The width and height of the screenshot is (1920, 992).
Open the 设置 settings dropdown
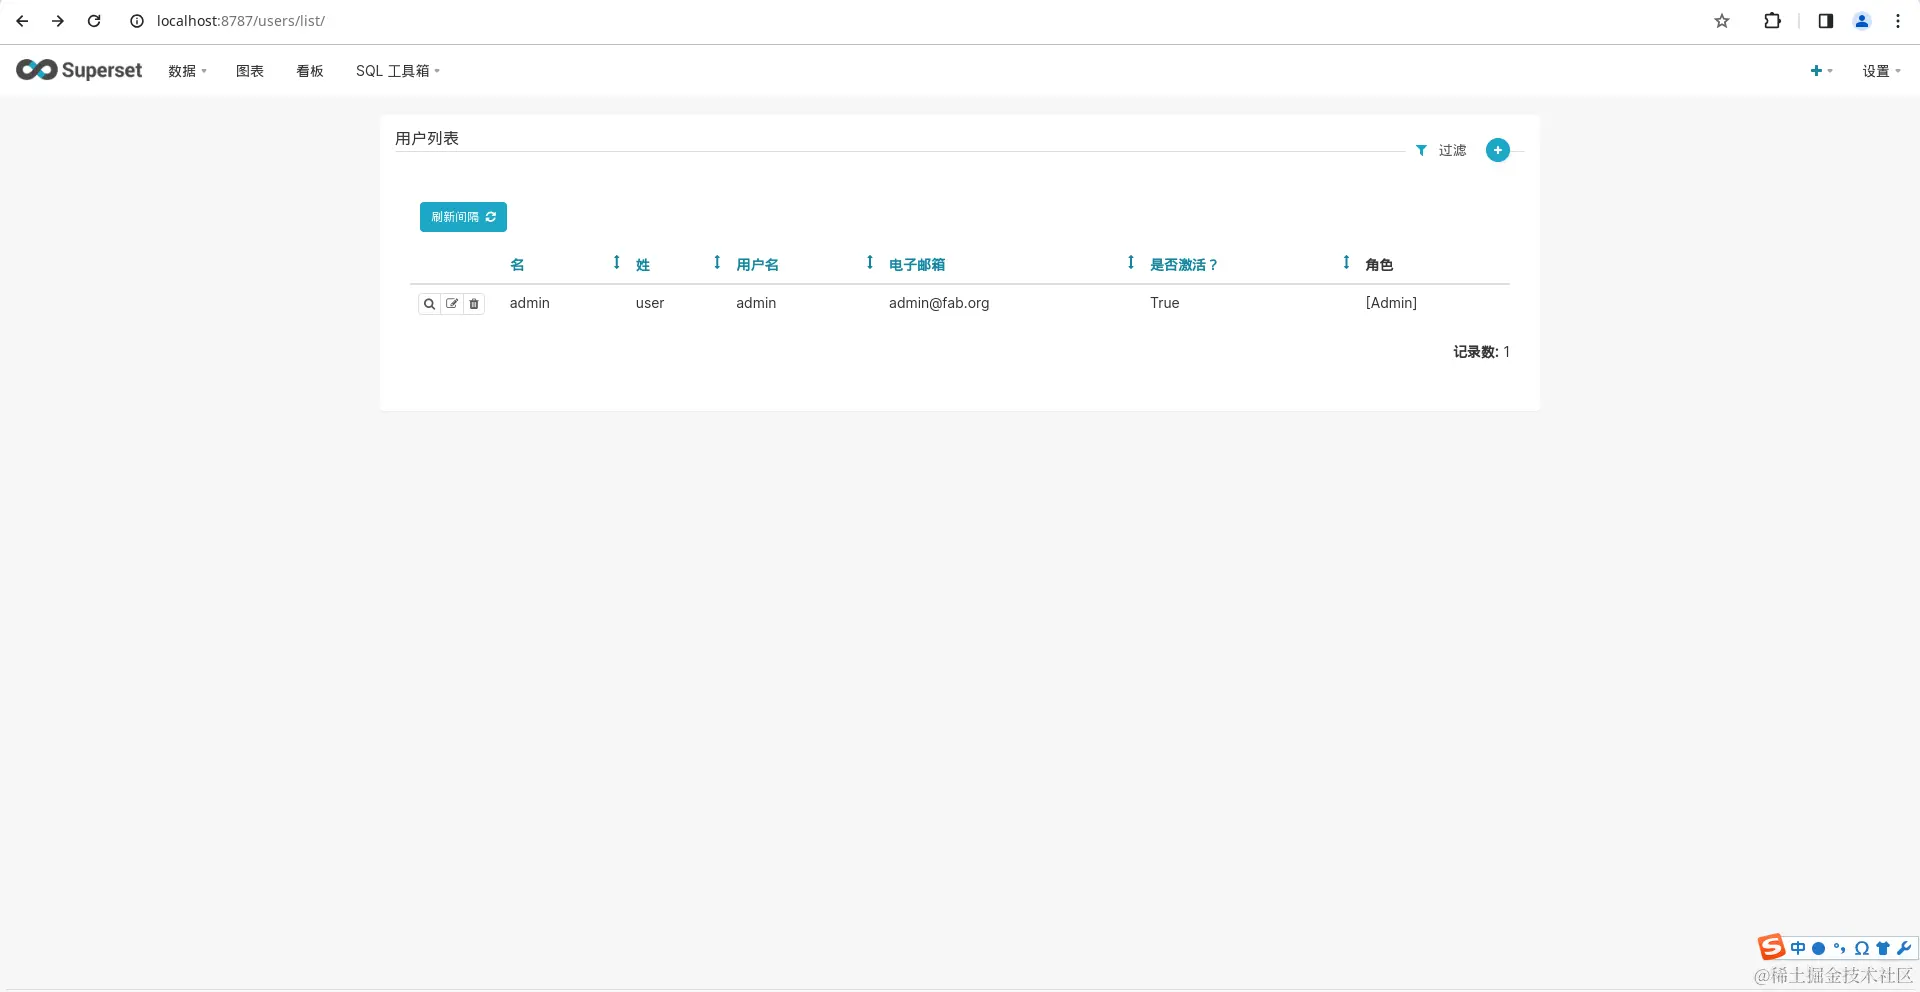point(1881,71)
